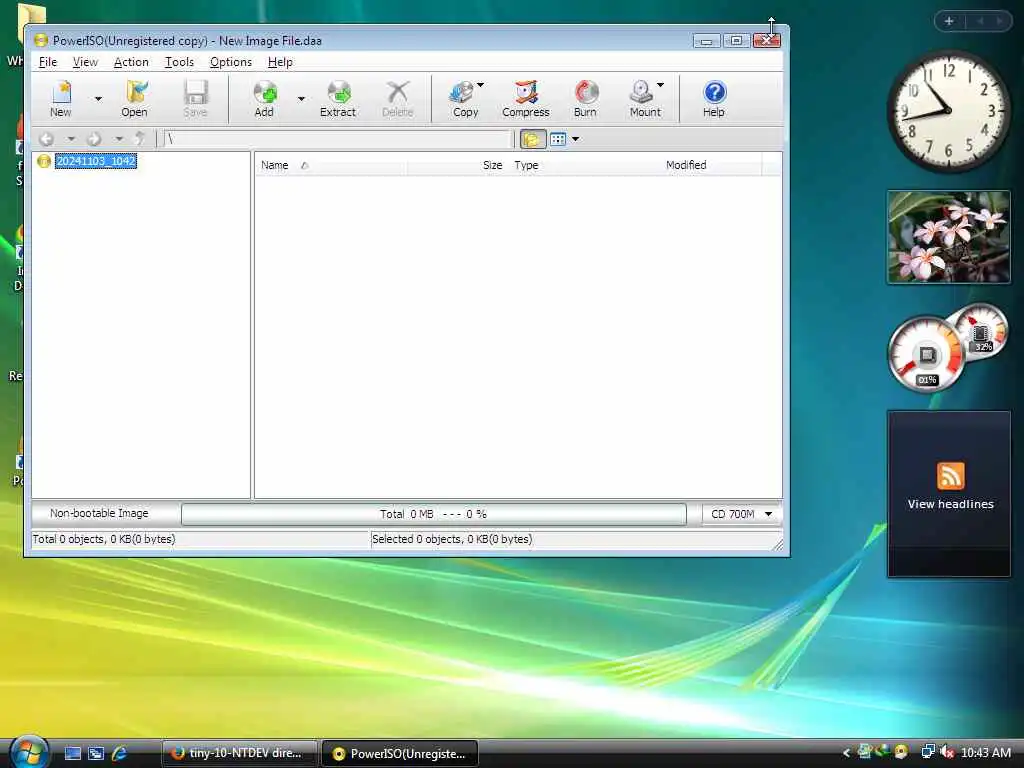This screenshot has height=768, width=1024.
Task: Click the Help toolbar icon
Action: [714, 99]
